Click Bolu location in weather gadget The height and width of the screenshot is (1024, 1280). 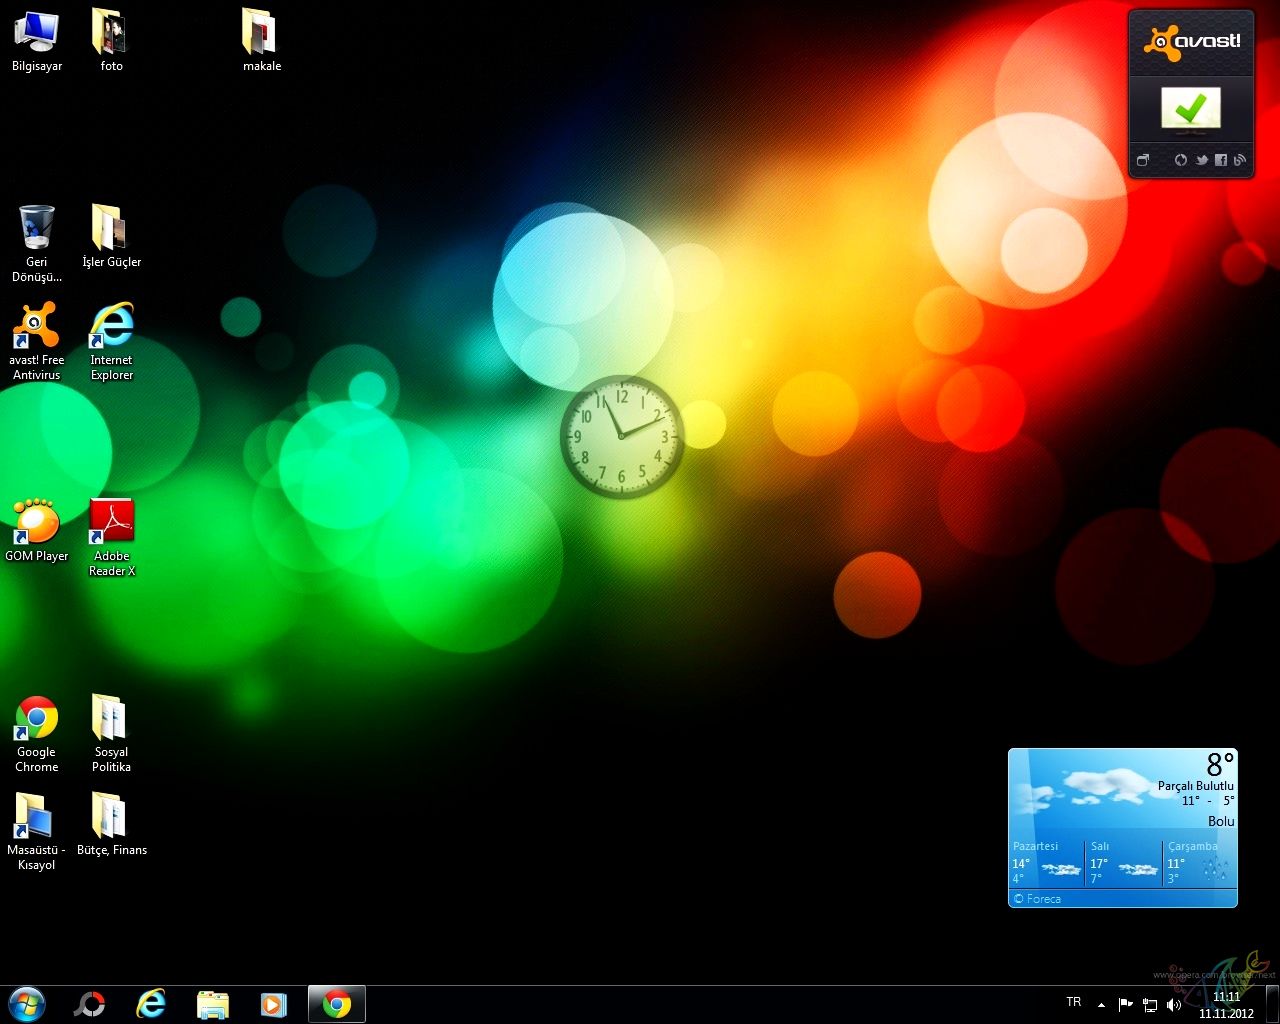point(1221,821)
